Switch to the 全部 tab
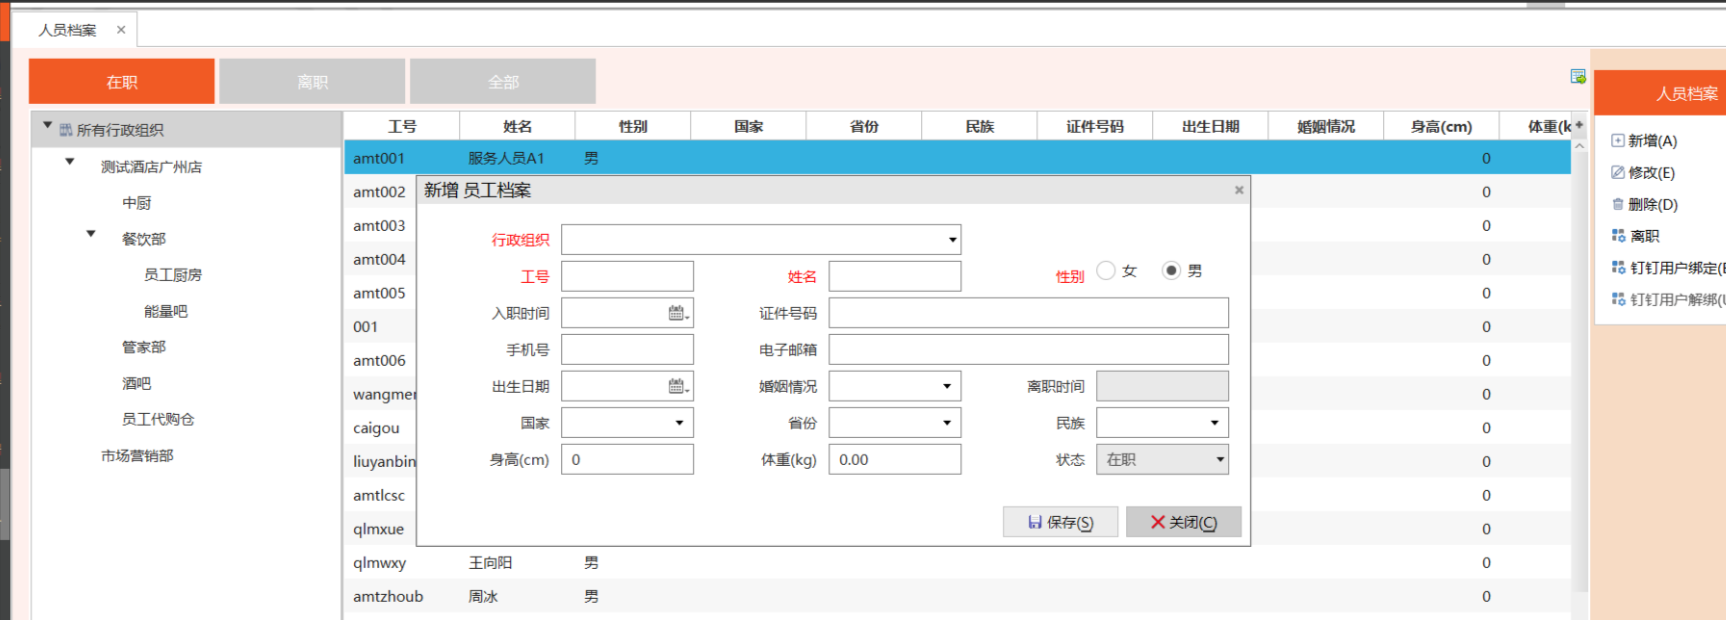This screenshot has width=1726, height=620. (x=503, y=82)
